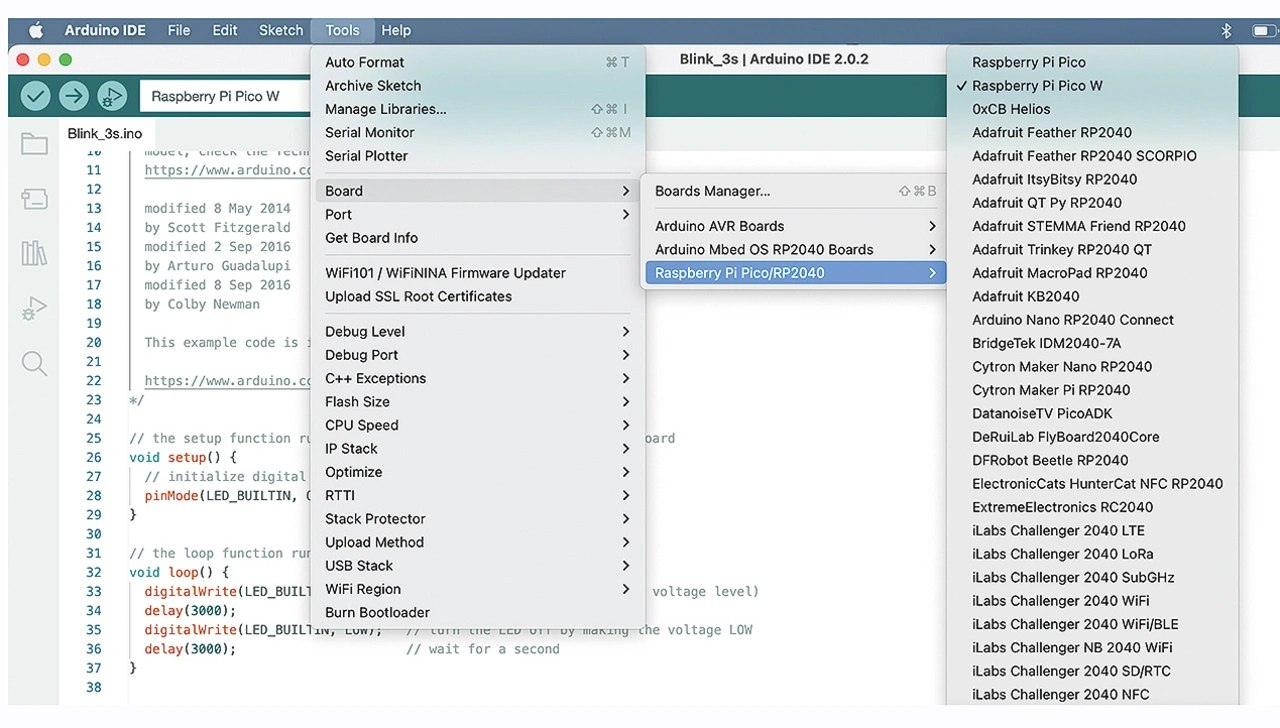This screenshot has height=728, width=1280.
Task: Click the Apple logo menu
Action: (36, 30)
